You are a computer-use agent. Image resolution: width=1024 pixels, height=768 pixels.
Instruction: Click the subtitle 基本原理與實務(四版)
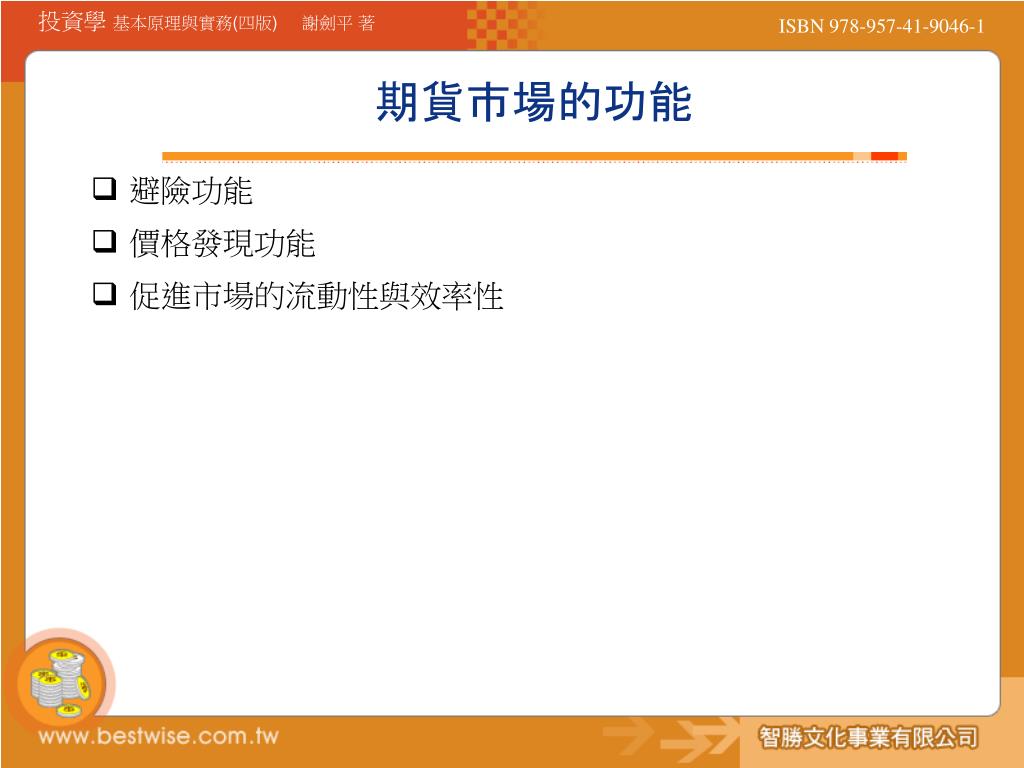click(195, 24)
